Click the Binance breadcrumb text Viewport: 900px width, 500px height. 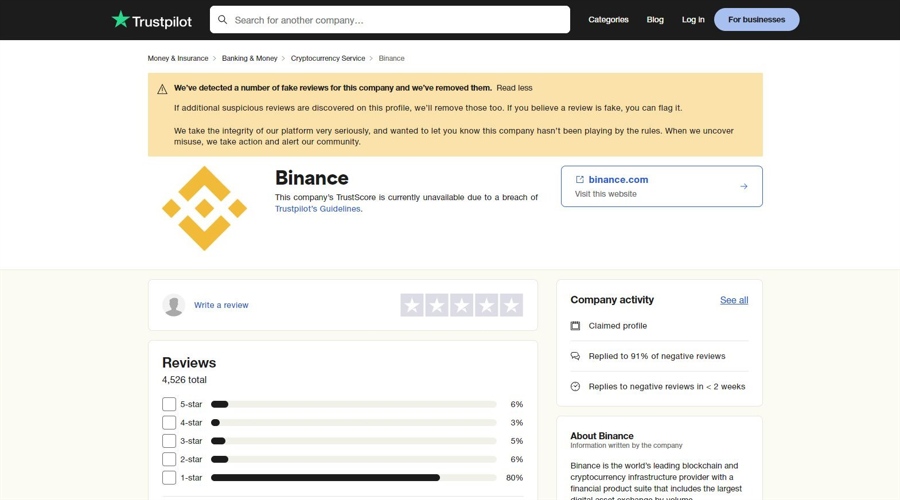pos(391,59)
